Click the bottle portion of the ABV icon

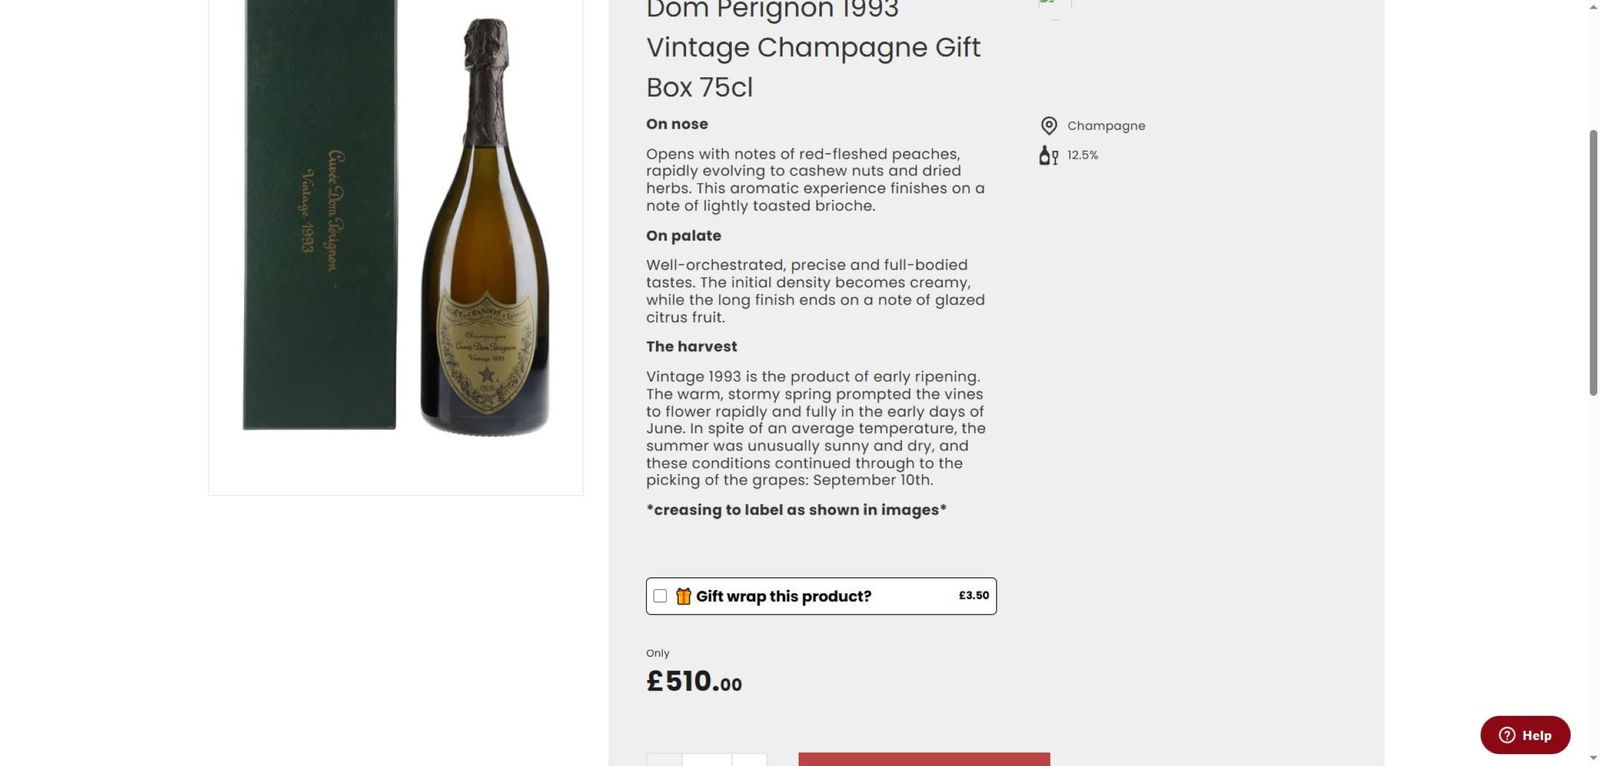pos(1043,155)
